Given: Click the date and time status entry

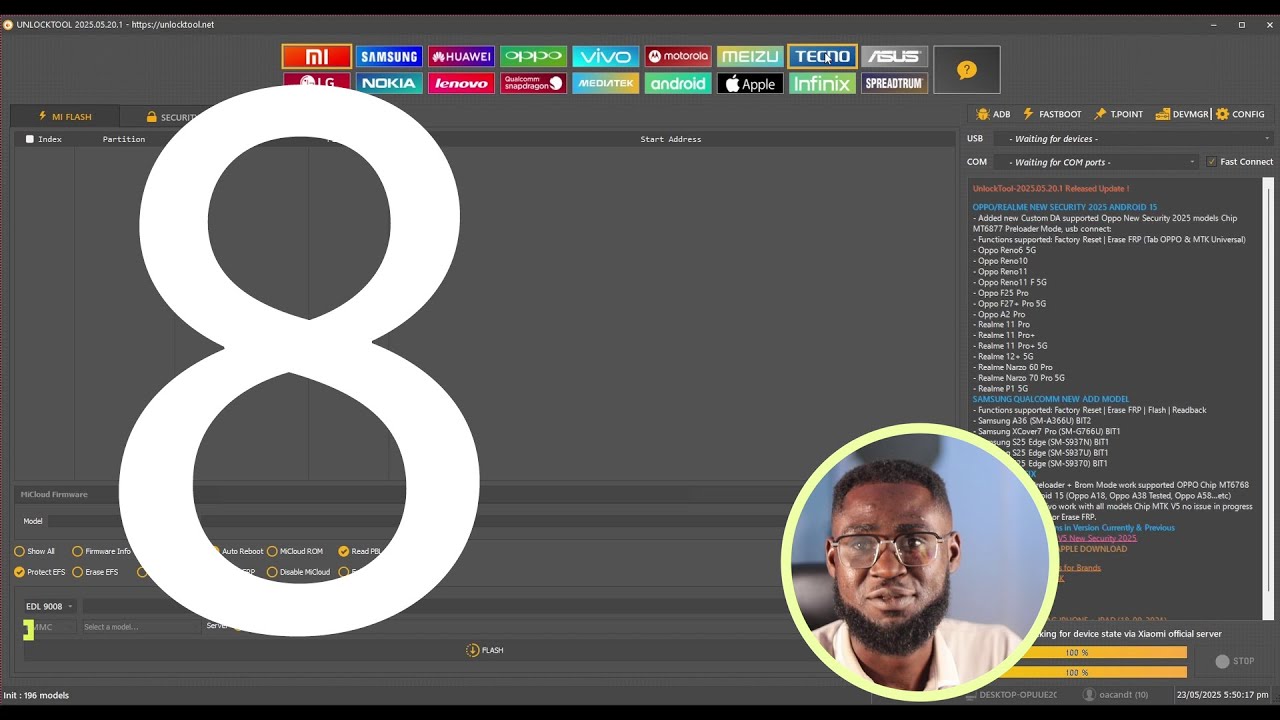Looking at the screenshot, I should (x=1222, y=694).
